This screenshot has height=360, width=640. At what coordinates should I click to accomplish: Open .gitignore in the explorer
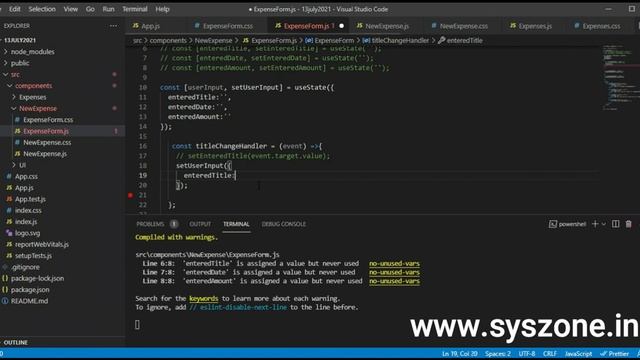coord(25,267)
